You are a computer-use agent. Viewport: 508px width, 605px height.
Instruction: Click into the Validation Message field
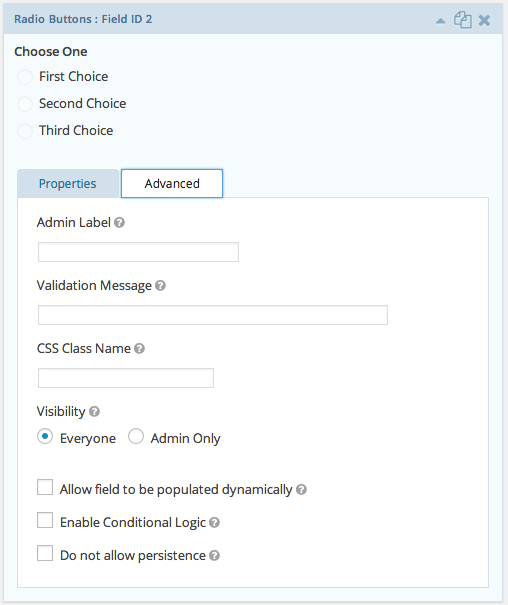coord(213,315)
